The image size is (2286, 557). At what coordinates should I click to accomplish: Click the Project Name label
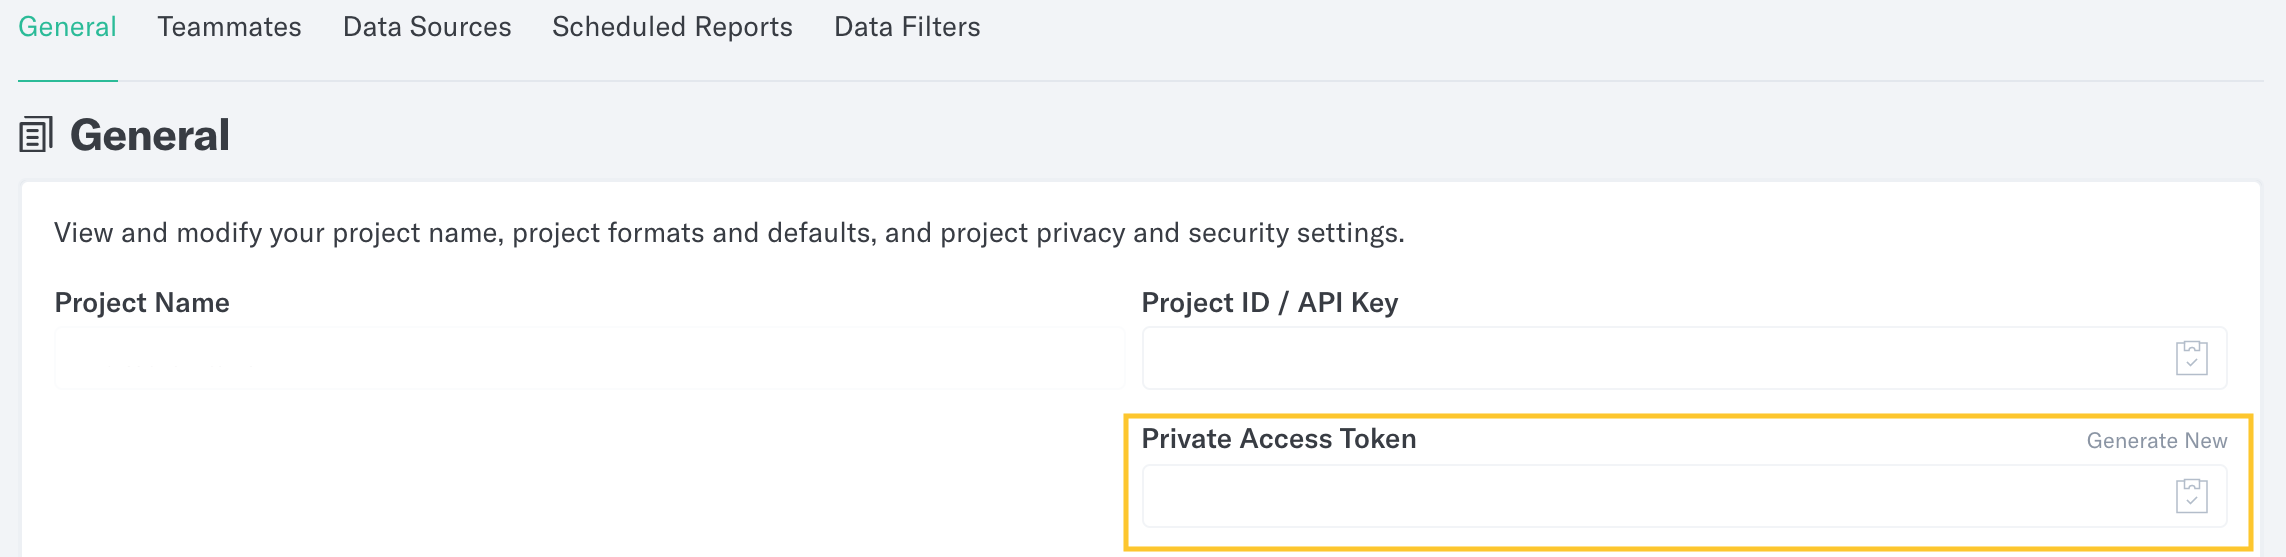point(142,303)
